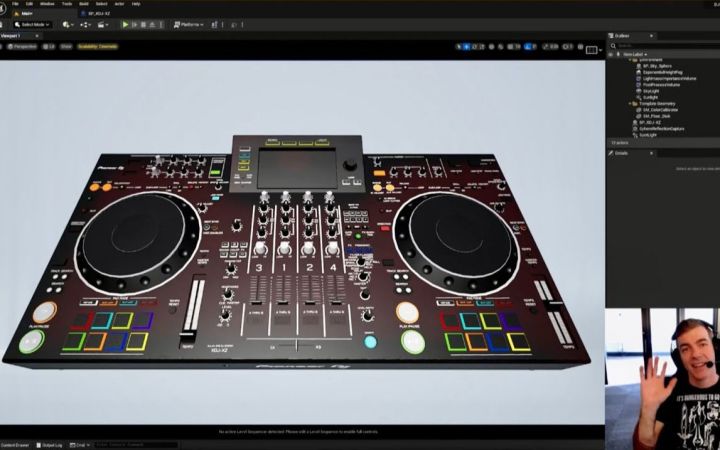720x450 pixels.
Task: Open the Blueprints dropdown in toolbar
Action: tap(85, 24)
